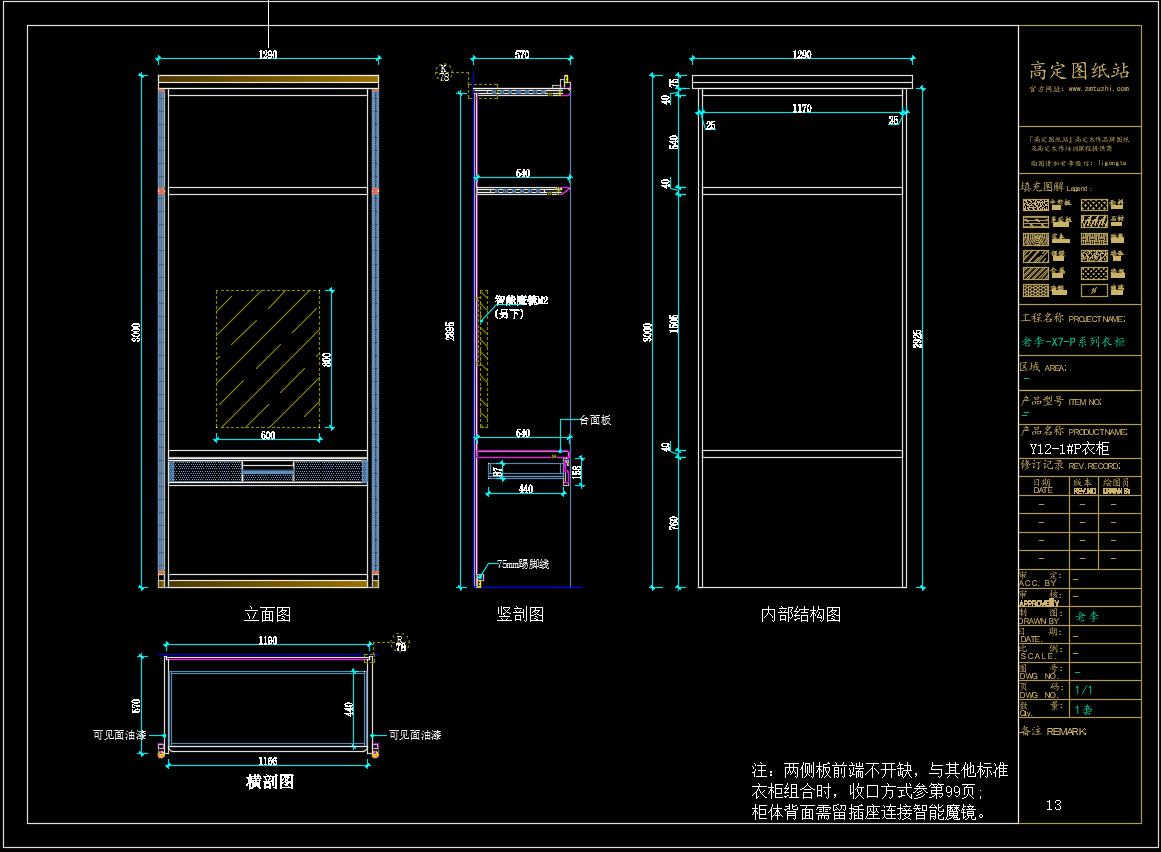Click the page number 13

(x=1054, y=805)
